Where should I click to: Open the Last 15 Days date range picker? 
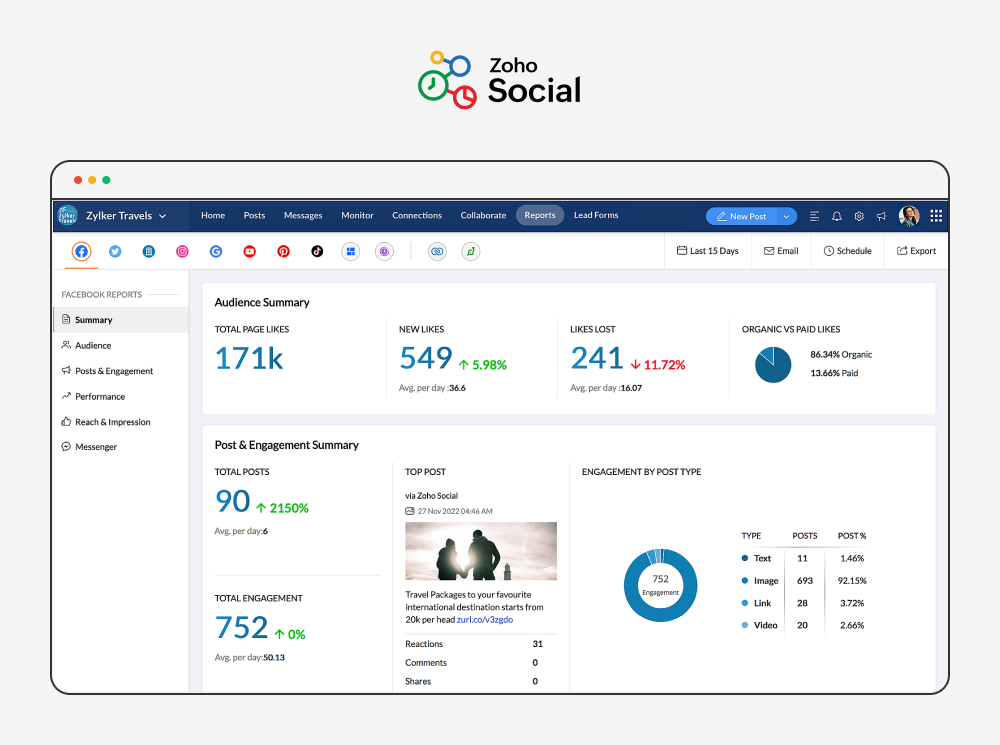(x=708, y=251)
